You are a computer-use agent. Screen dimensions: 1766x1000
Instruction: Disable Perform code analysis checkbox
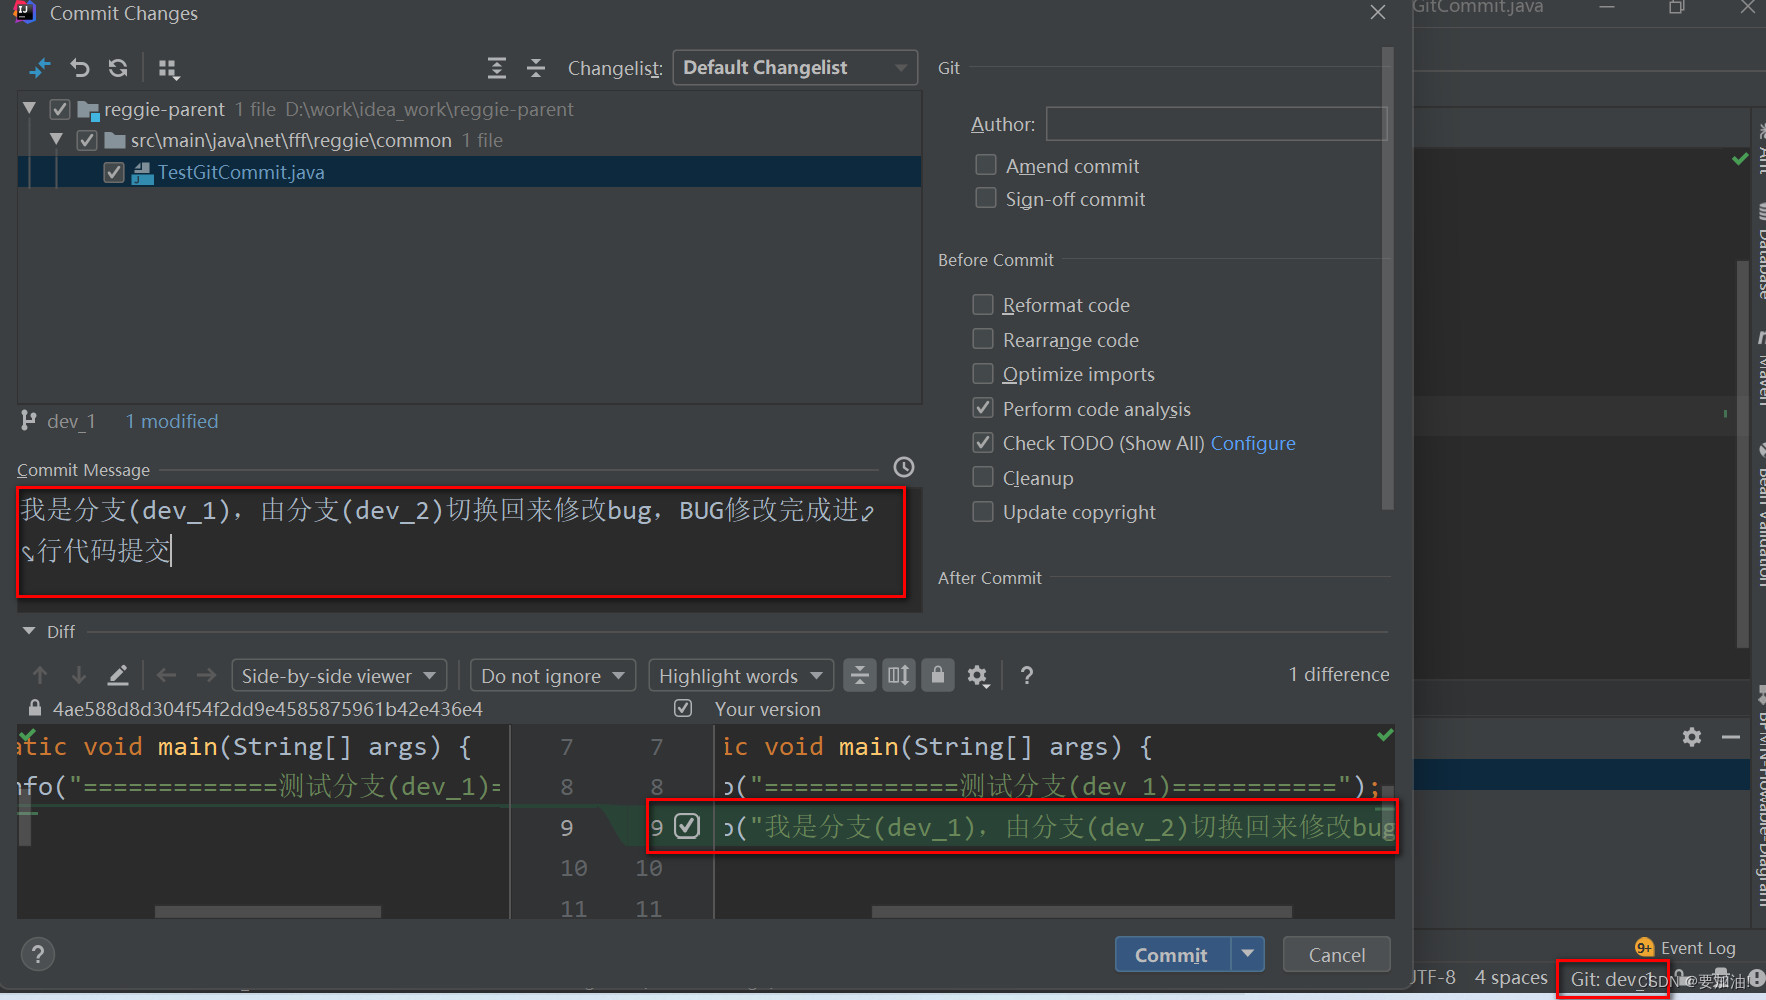pyautogui.click(x=983, y=408)
